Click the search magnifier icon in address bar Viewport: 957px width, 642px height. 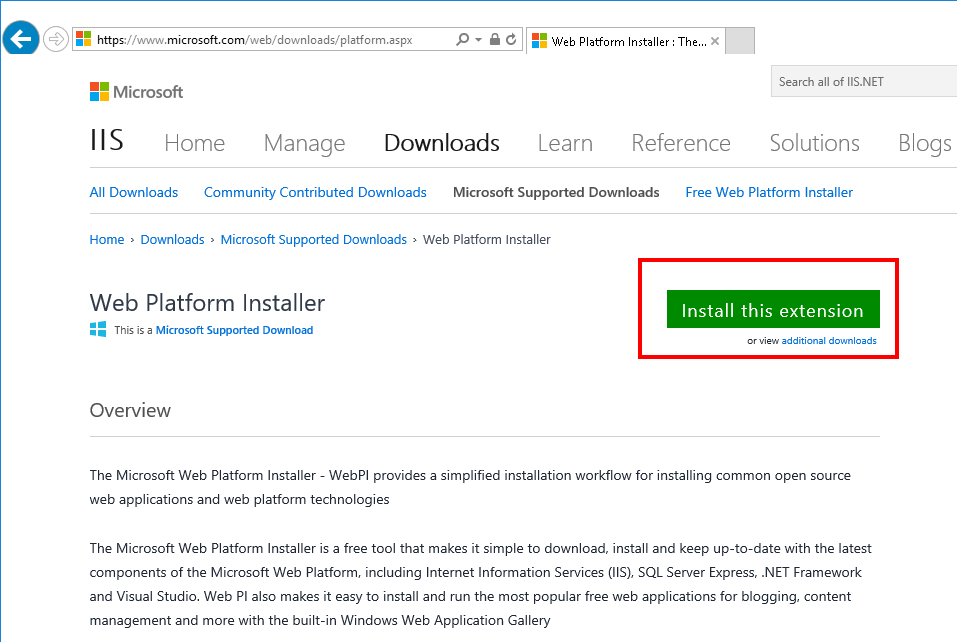point(463,40)
